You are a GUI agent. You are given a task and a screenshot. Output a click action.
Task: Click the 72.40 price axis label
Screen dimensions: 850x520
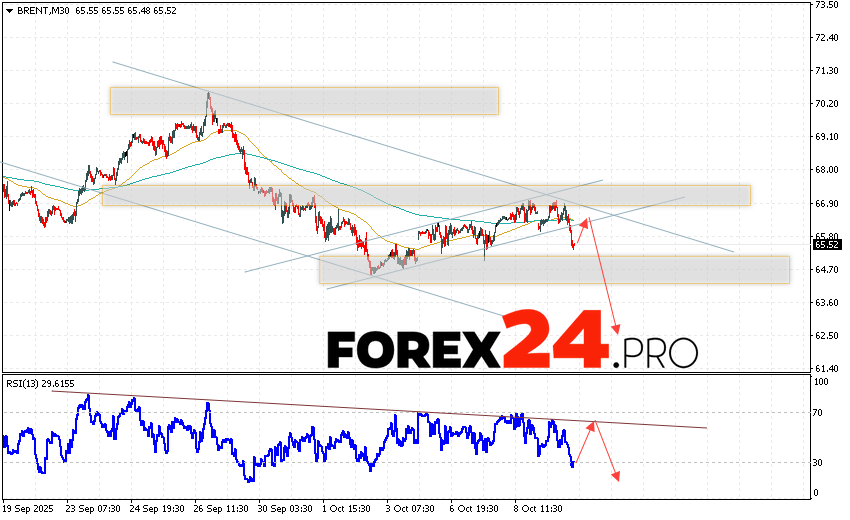(826, 38)
